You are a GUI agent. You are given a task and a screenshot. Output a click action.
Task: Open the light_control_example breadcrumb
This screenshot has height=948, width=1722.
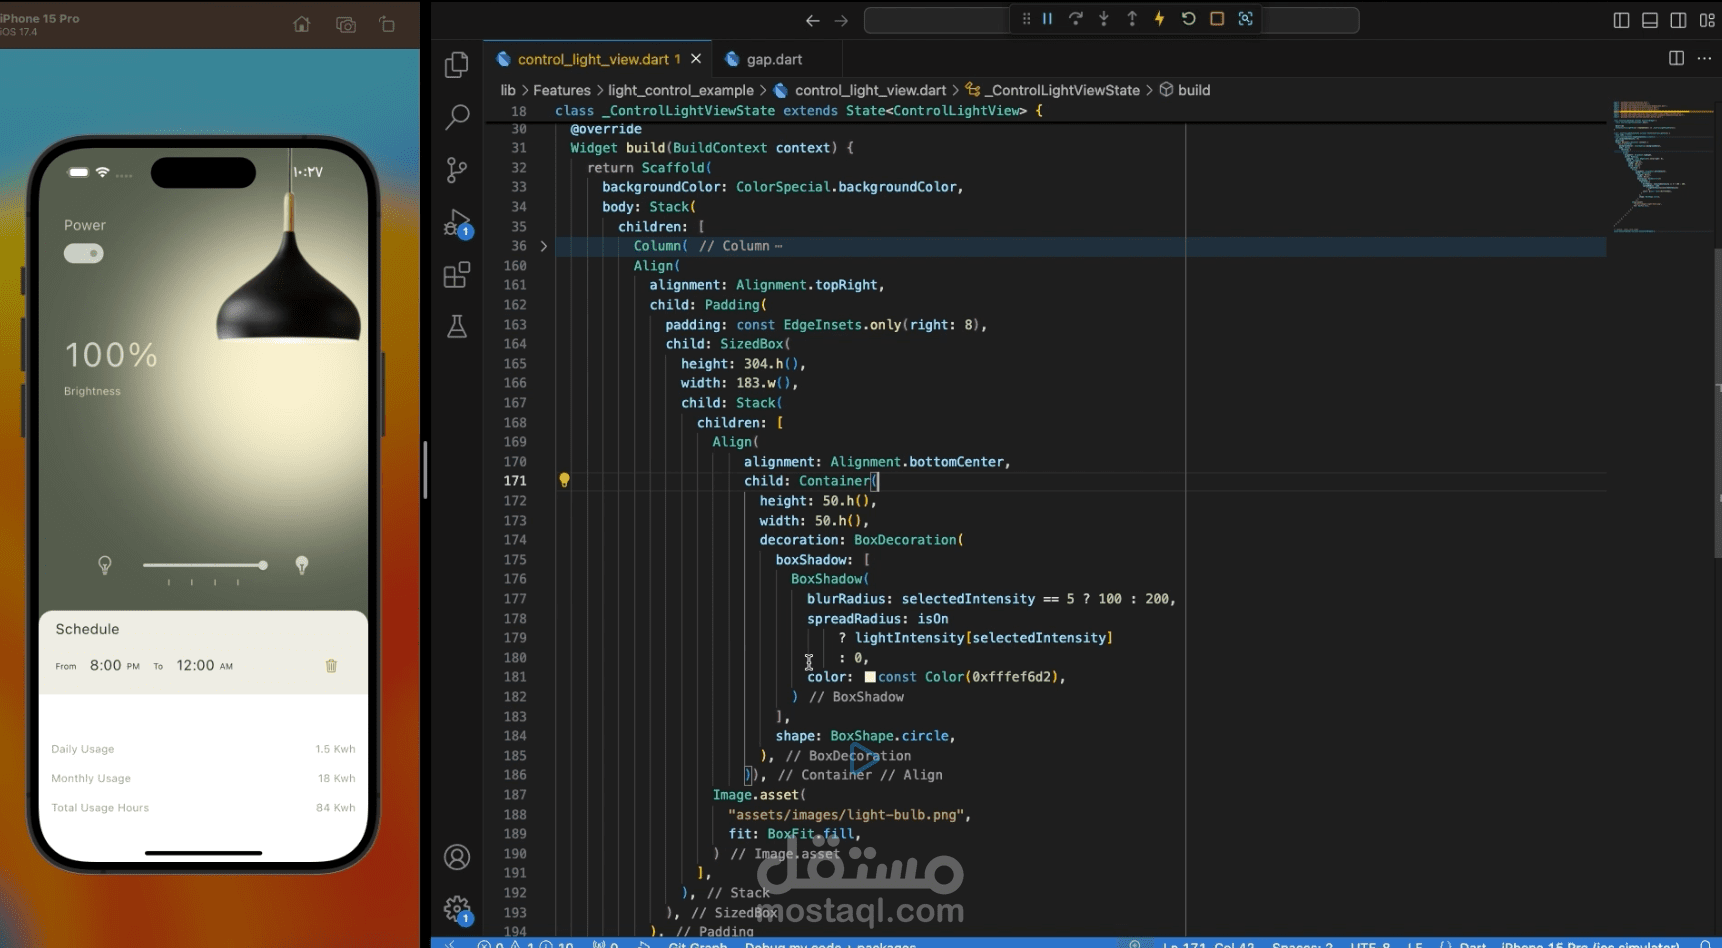(681, 90)
